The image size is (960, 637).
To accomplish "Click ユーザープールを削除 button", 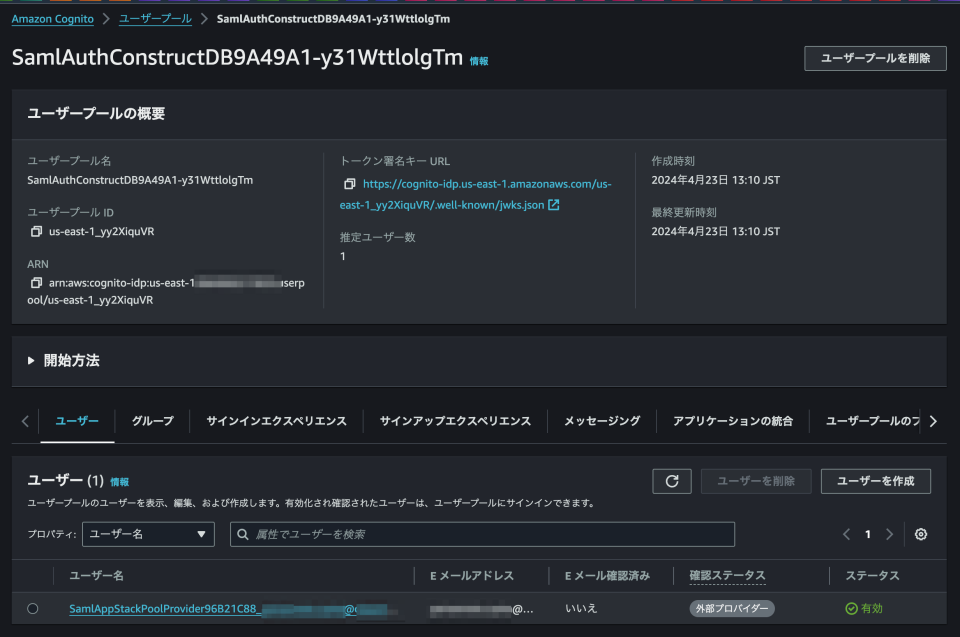I will 876,58.
